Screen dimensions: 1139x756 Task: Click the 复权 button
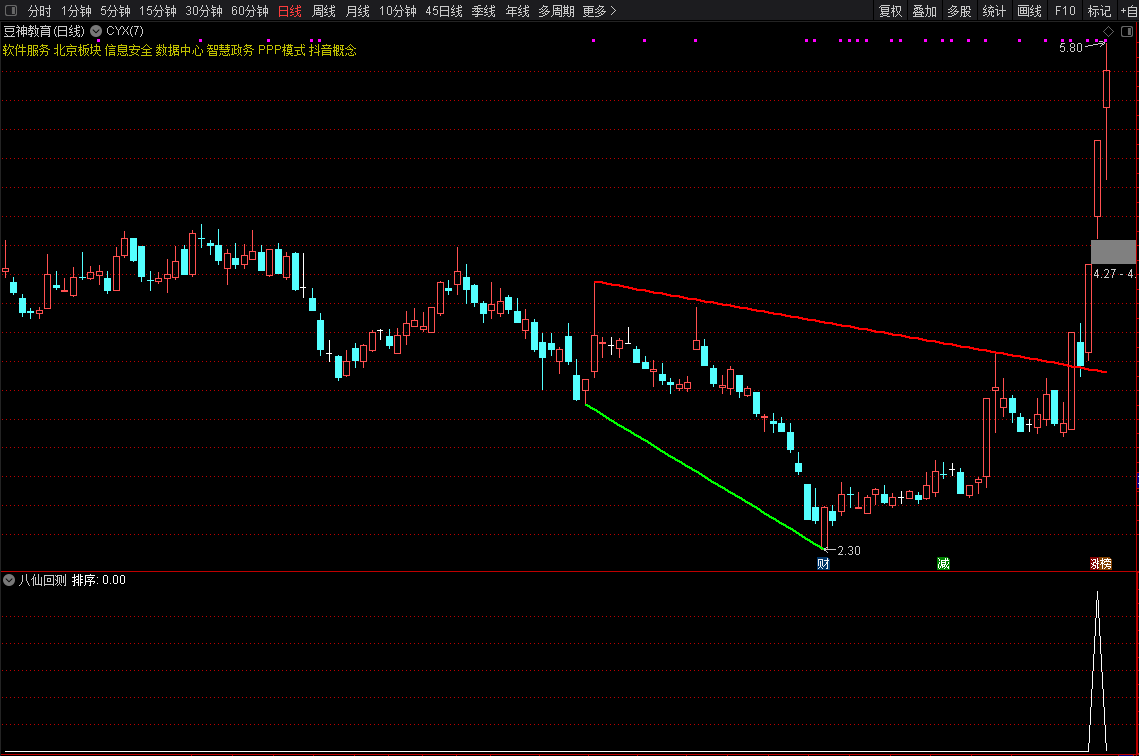[890, 11]
